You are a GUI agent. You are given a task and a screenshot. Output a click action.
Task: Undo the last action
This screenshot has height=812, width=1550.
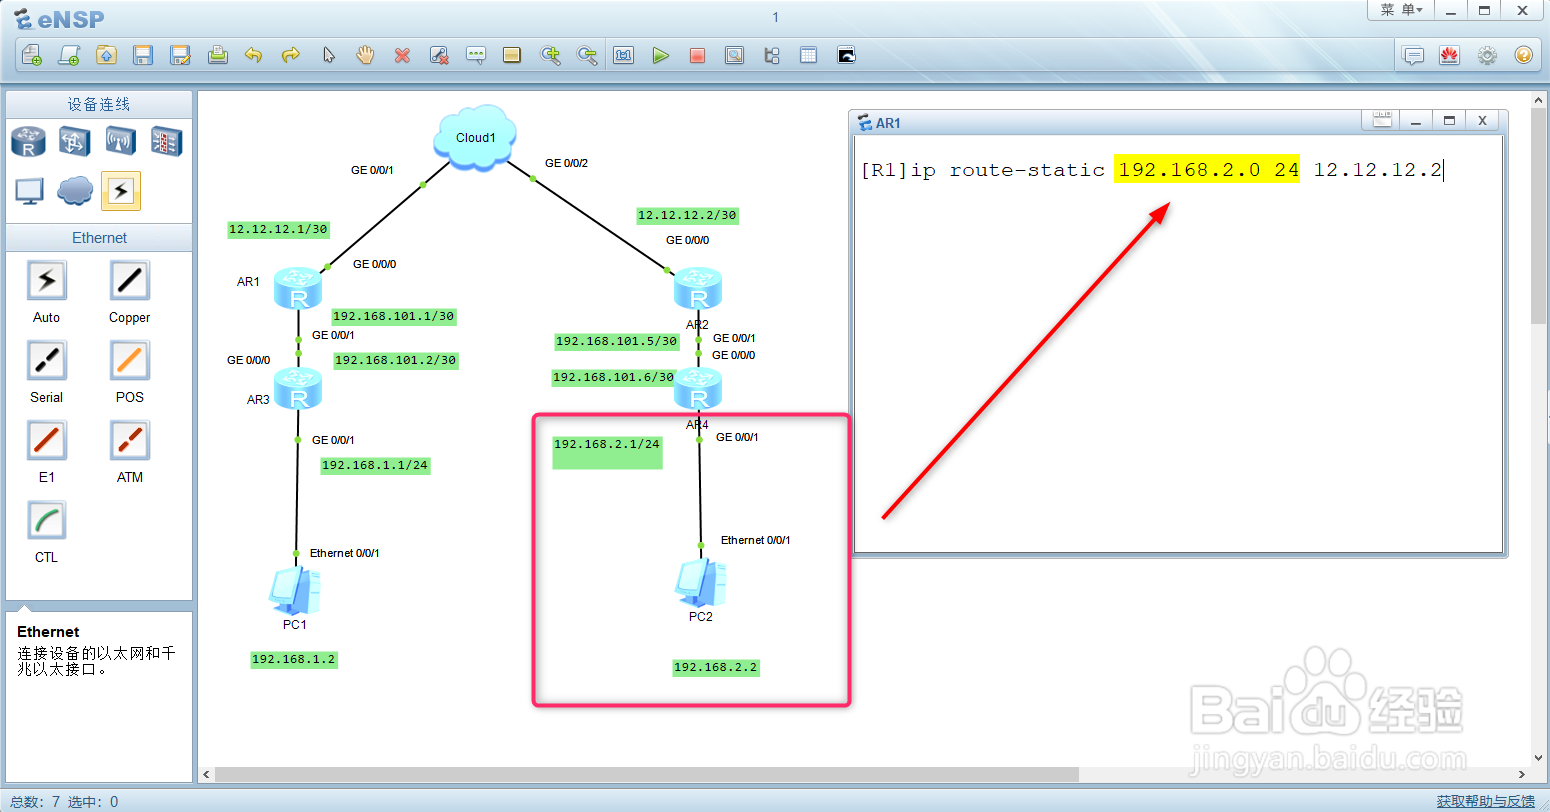point(254,55)
